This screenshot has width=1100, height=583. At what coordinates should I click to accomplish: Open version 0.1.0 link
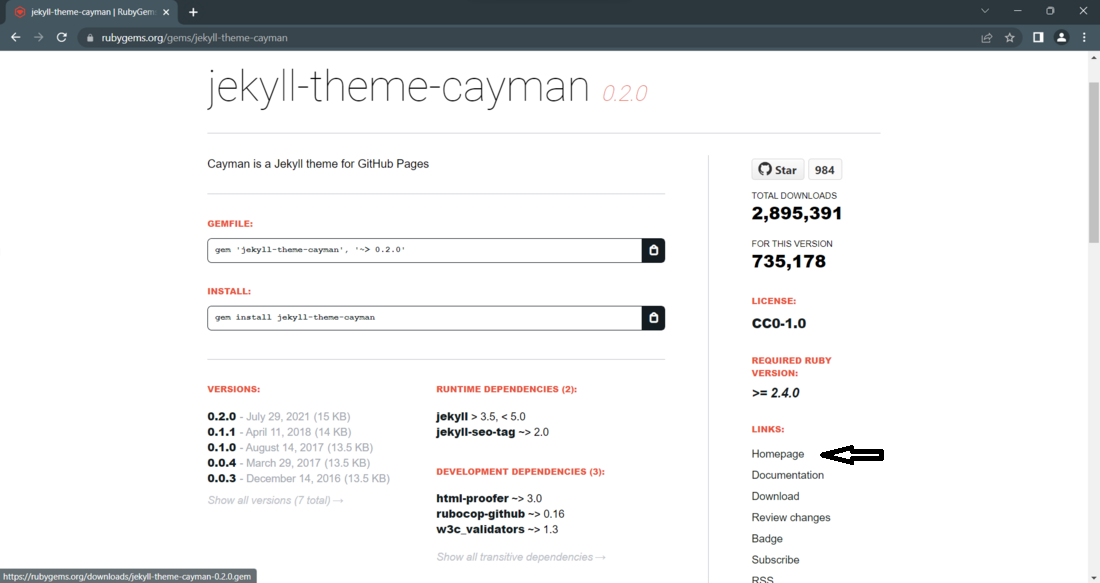tap(222, 448)
